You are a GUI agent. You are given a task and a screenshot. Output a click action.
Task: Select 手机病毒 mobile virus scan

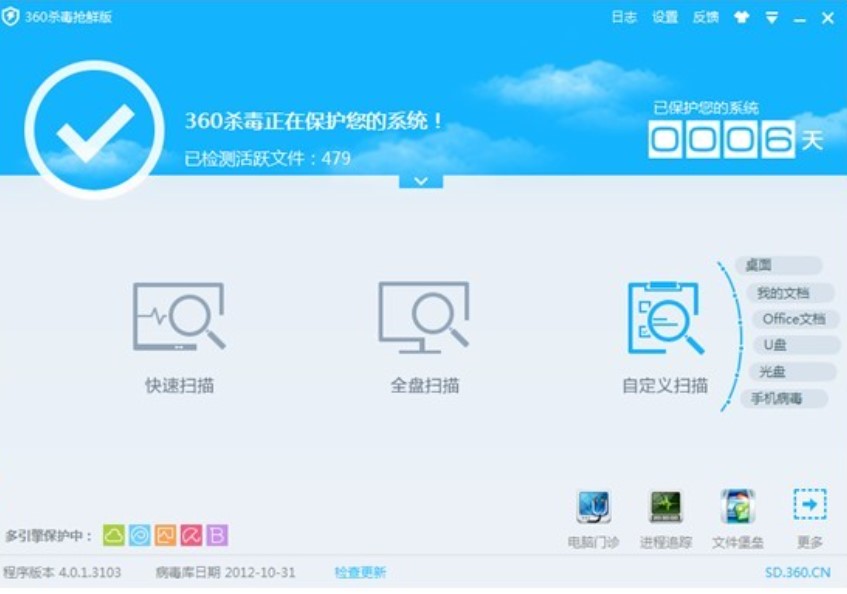[x=784, y=399]
